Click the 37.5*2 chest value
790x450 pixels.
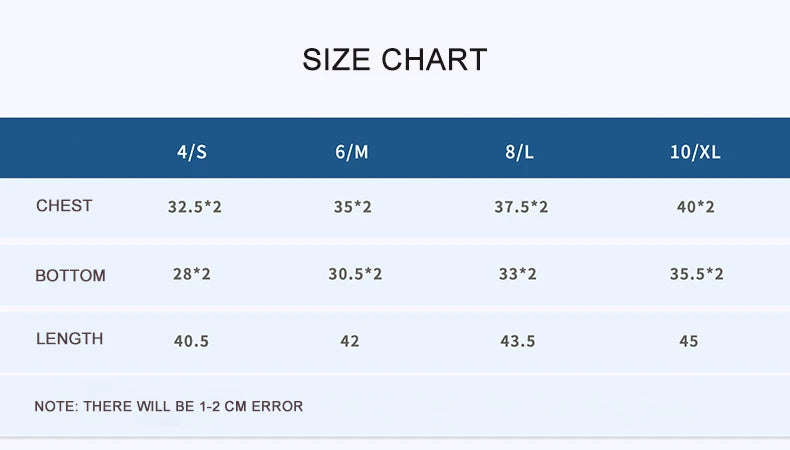click(521, 208)
